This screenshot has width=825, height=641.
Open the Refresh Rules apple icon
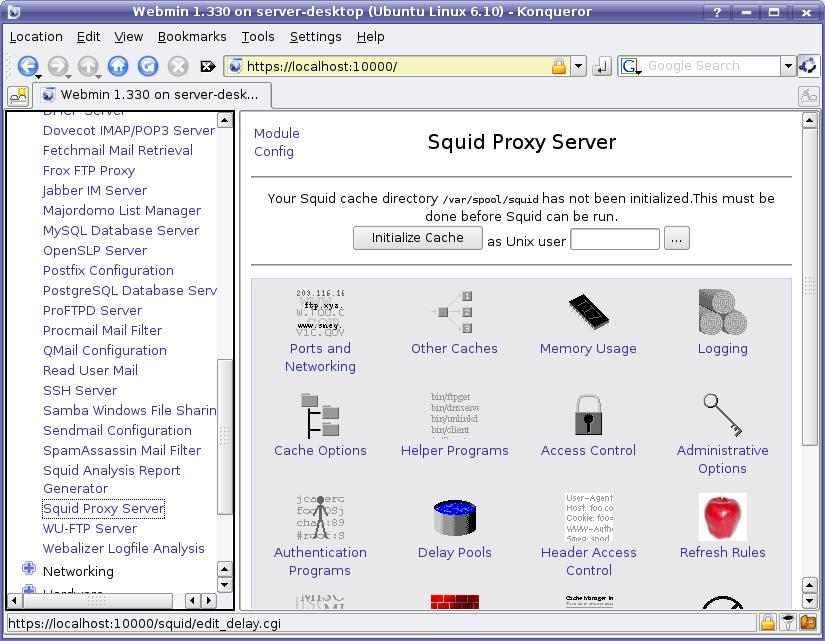tap(722, 517)
